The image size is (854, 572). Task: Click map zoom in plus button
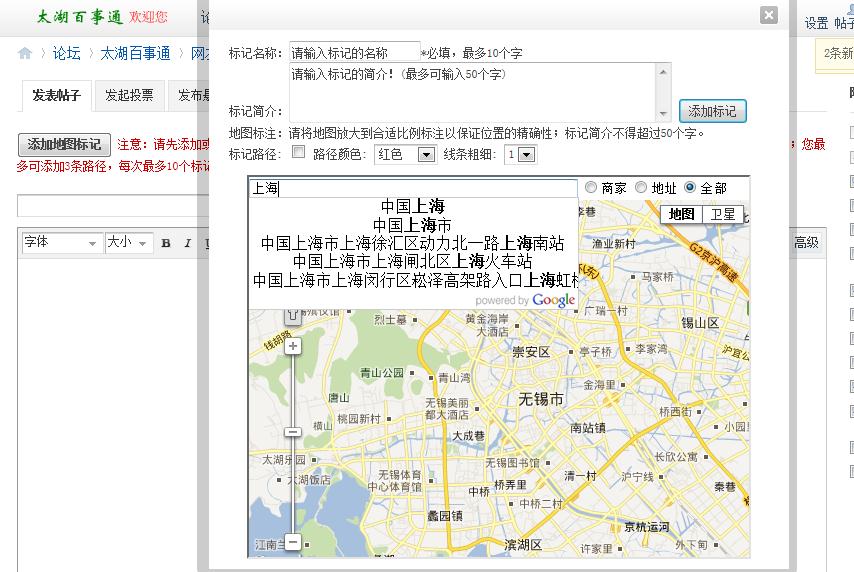pyautogui.click(x=293, y=346)
